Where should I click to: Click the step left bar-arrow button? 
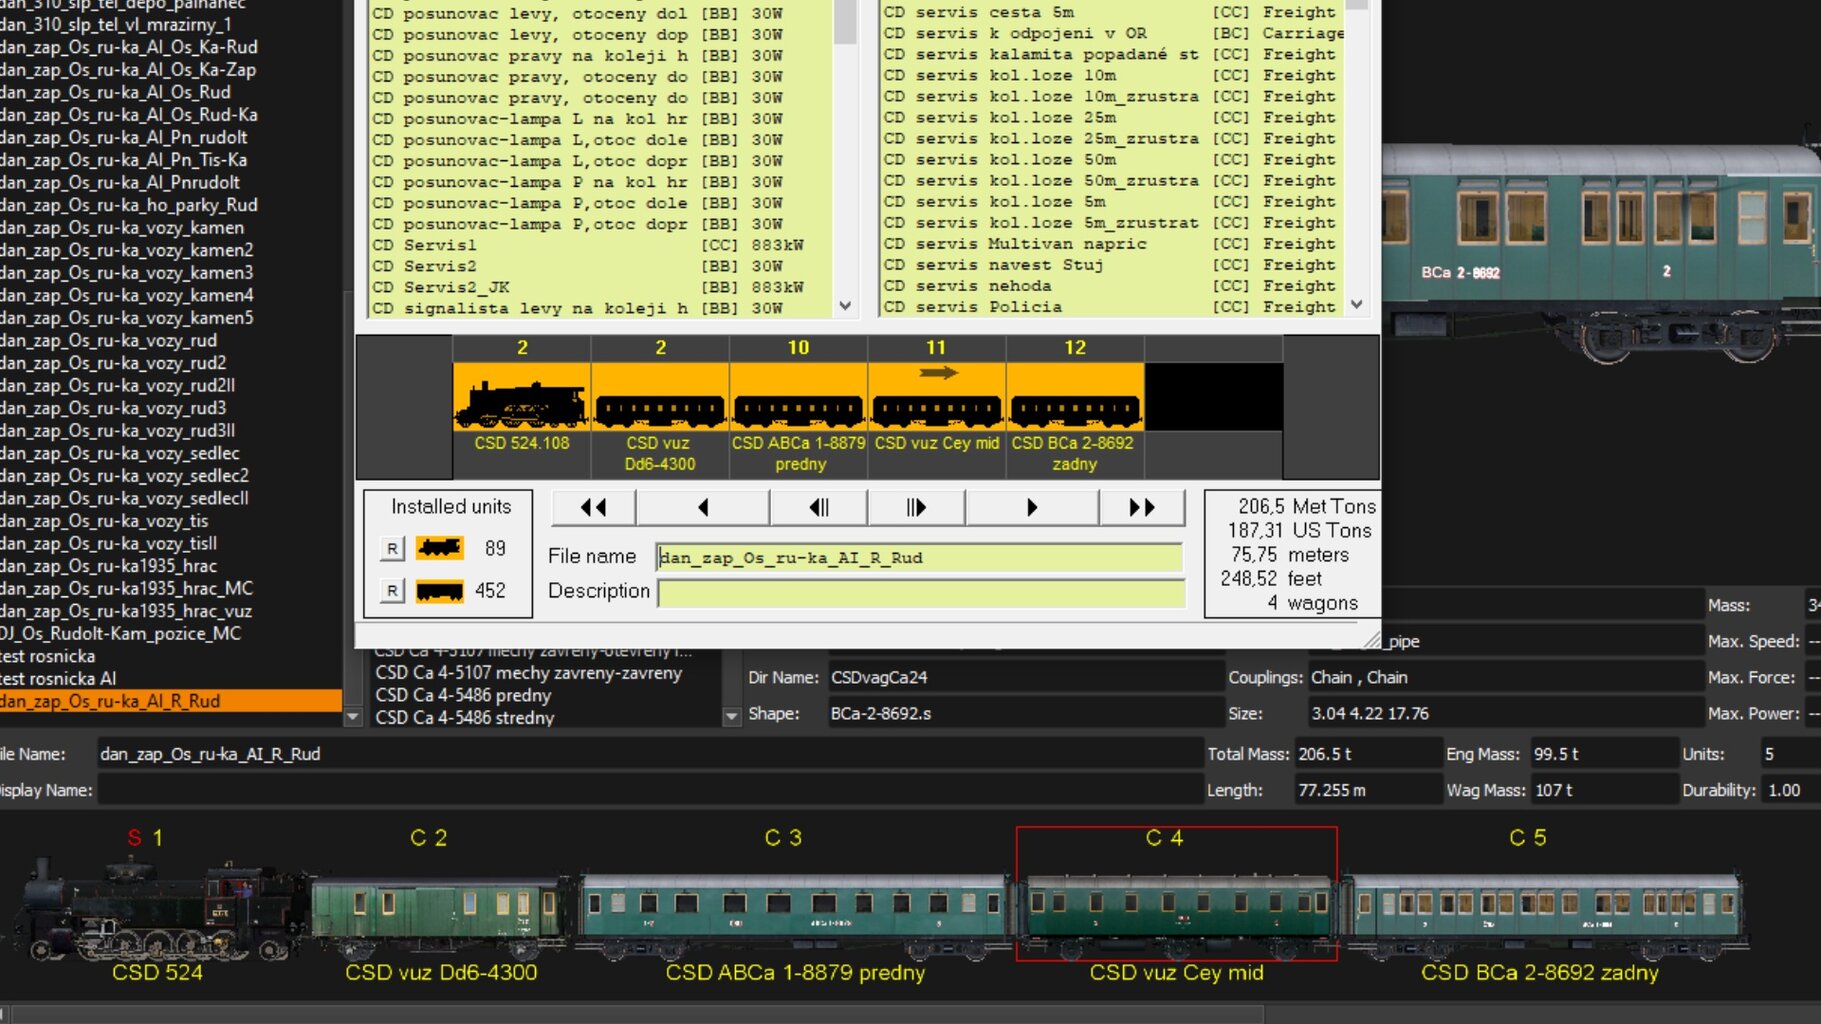(x=818, y=507)
